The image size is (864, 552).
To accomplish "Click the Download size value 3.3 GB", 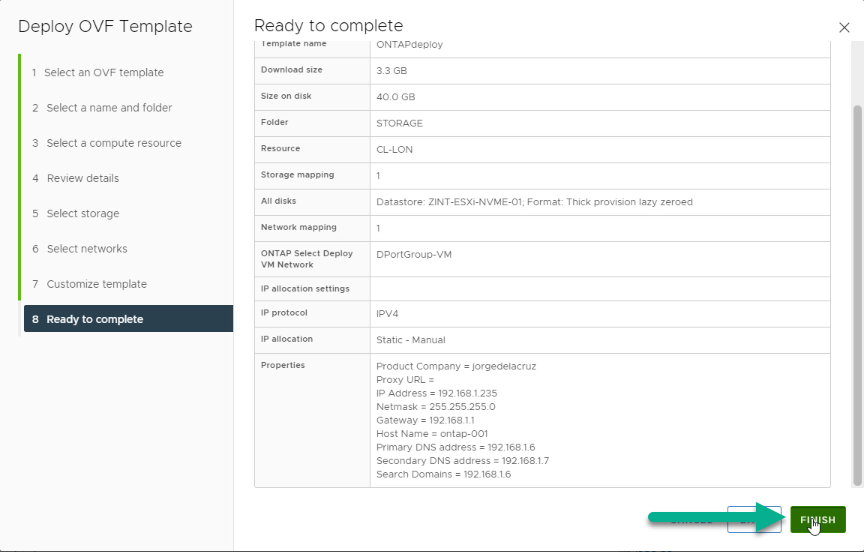I will pos(391,71).
